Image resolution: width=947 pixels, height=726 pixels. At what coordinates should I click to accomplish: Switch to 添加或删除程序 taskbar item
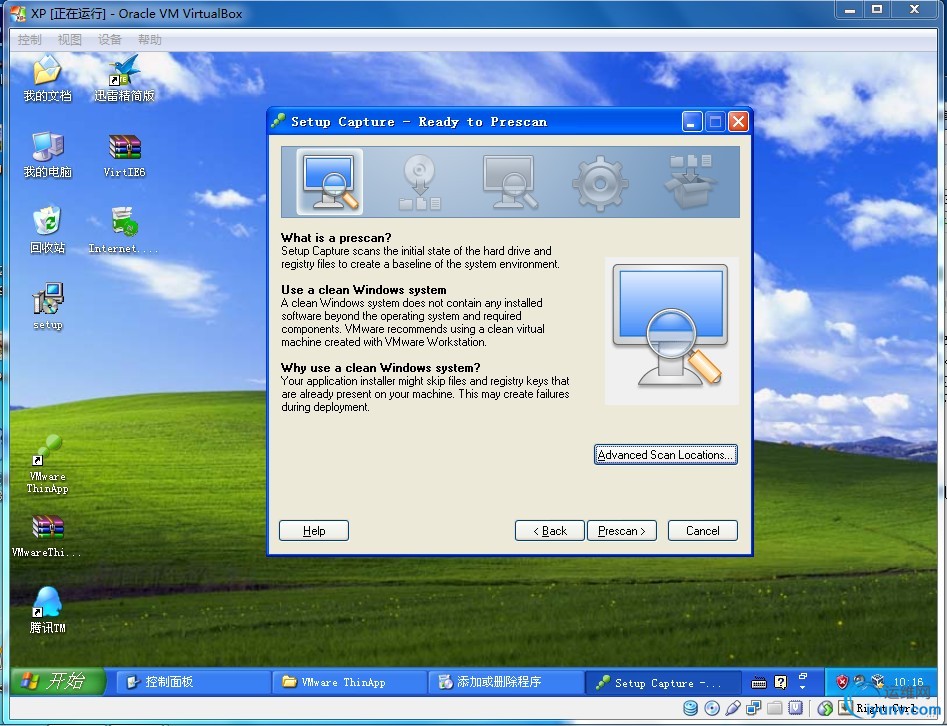(x=505, y=682)
